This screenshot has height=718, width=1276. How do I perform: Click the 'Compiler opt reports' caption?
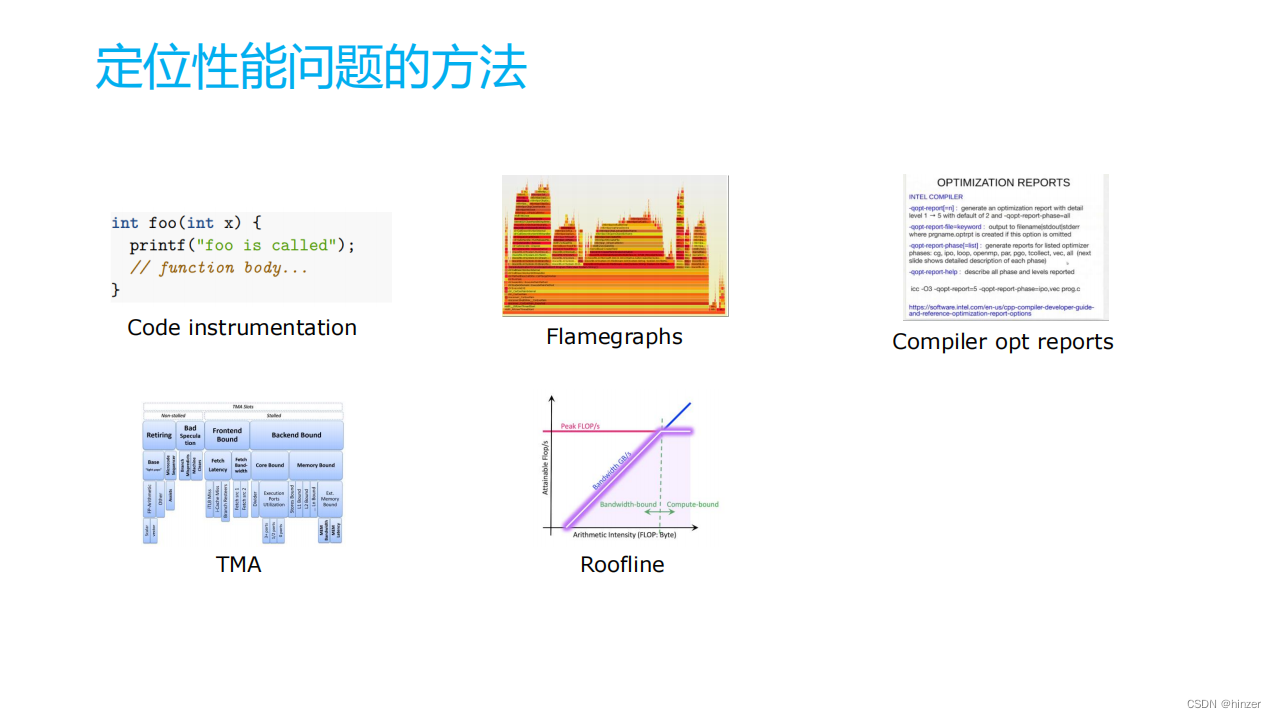(x=1003, y=342)
